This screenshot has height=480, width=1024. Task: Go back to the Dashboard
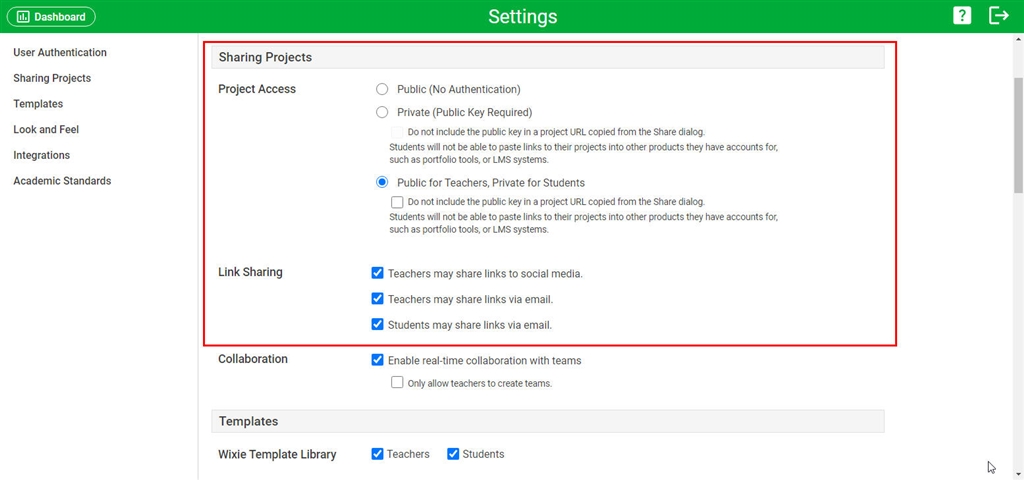[52, 17]
